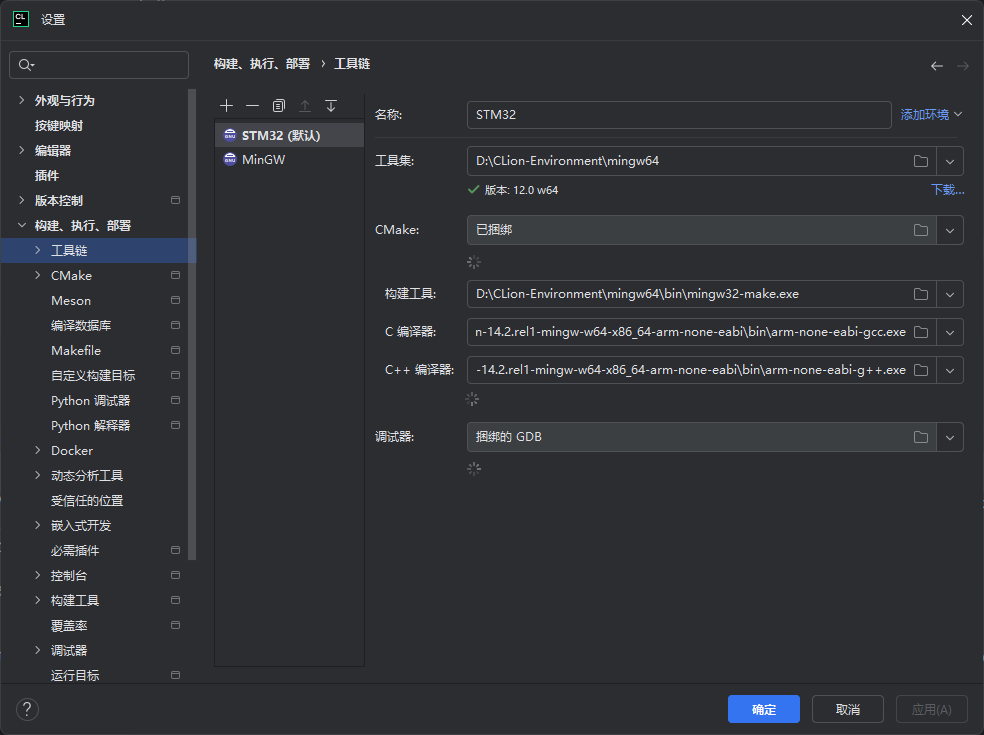Image resolution: width=984 pixels, height=735 pixels.
Task: Move toolchain up in list
Action: click(305, 105)
